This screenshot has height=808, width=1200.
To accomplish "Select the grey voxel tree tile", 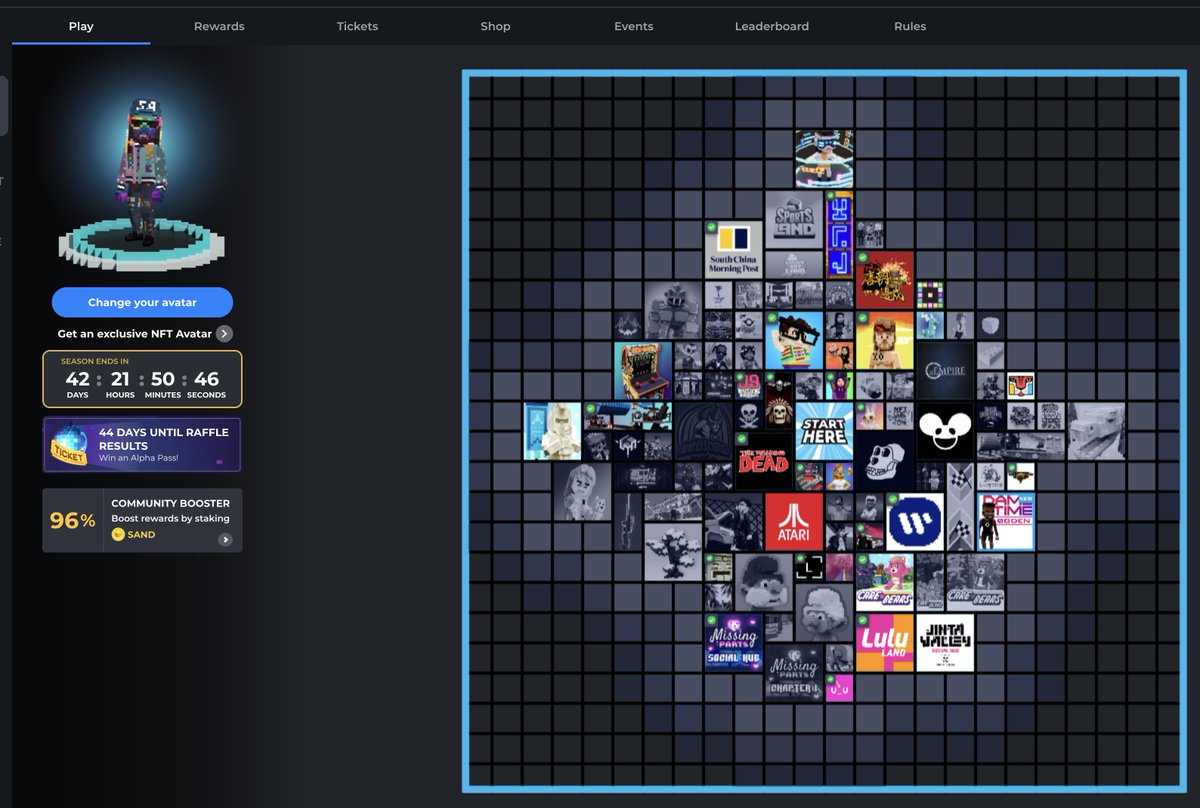I will [x=673, y=552].
